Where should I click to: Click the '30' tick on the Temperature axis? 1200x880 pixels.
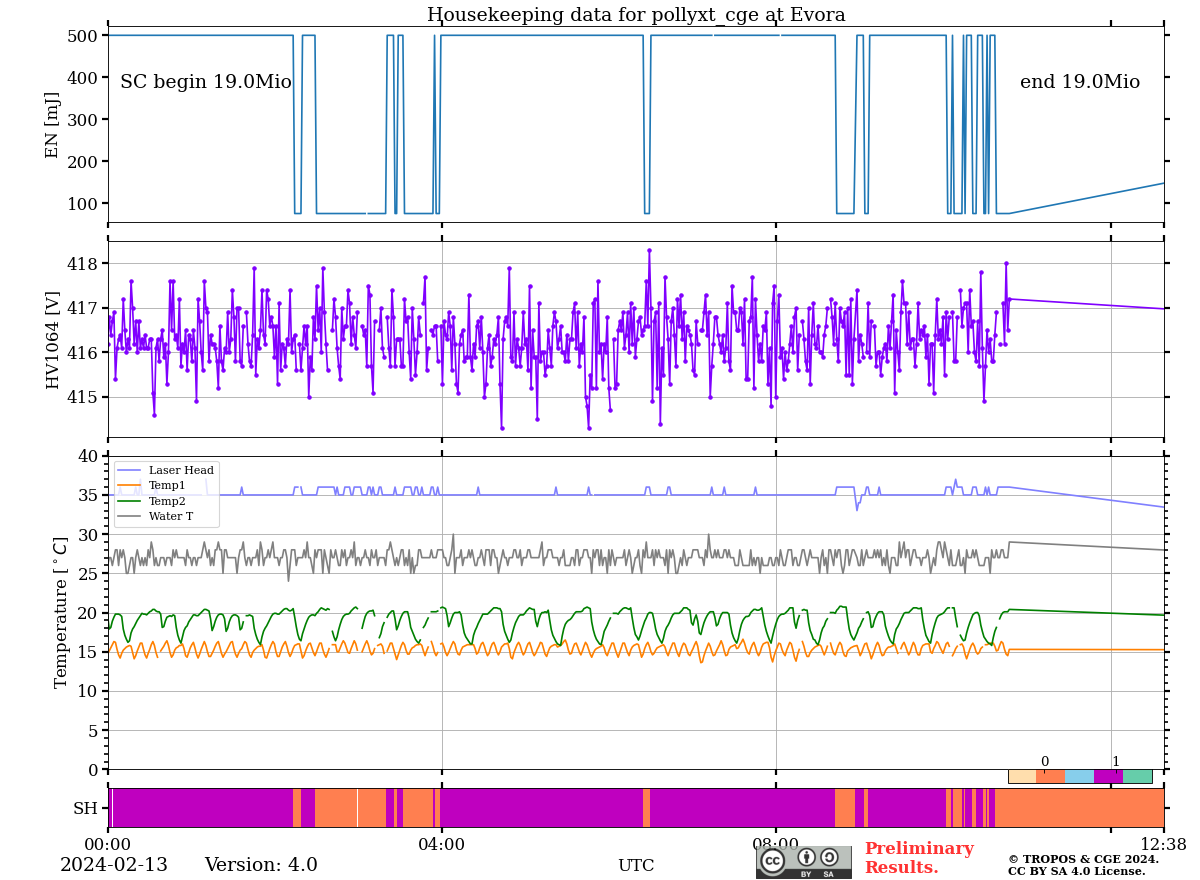(88, 535)
